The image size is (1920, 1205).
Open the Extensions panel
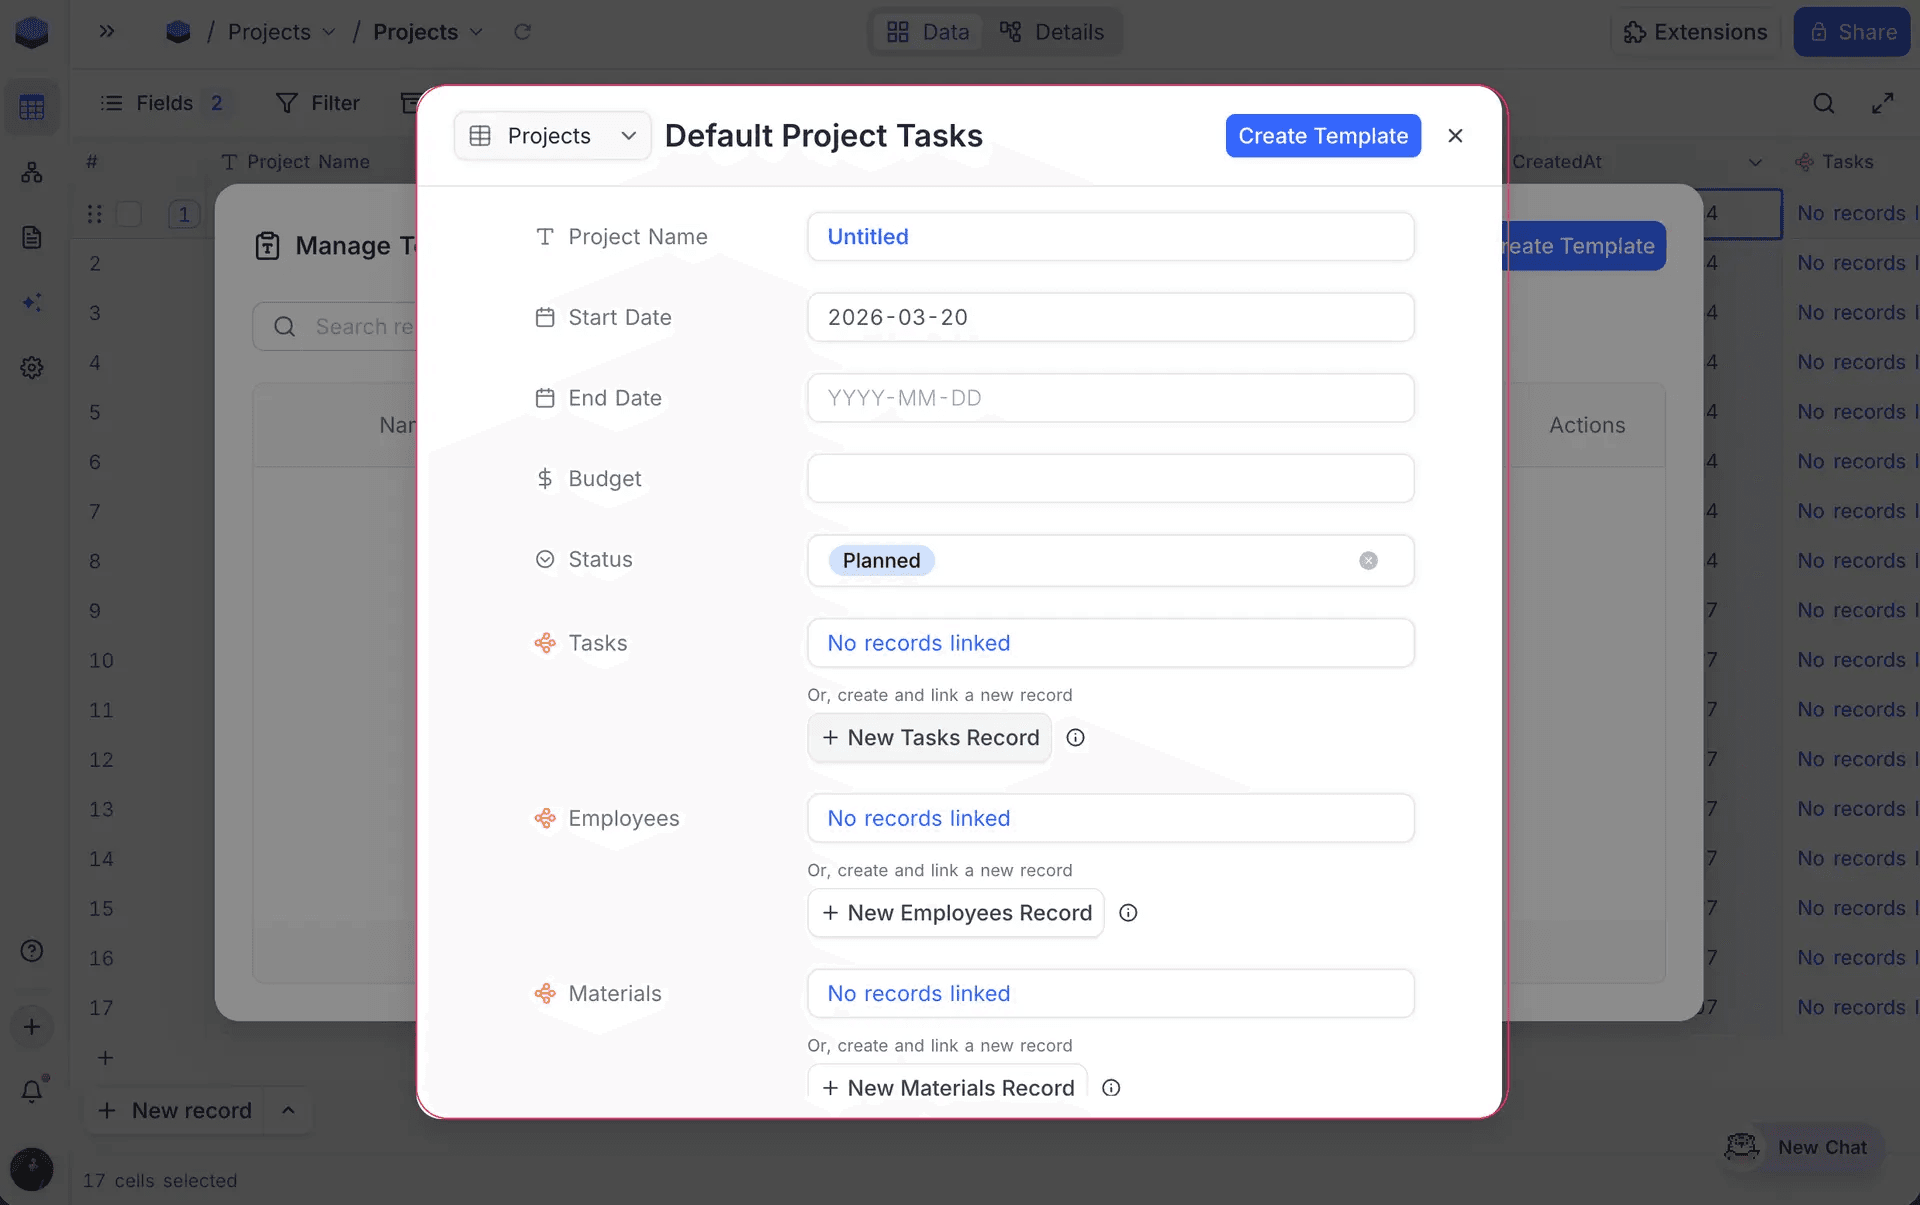(x=1695, y=31)
